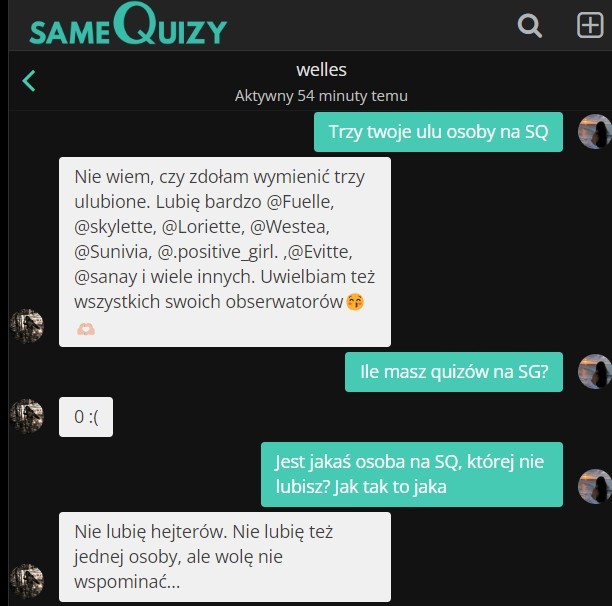Go back with the left chevron arrow
Viewport: 612px width, 606px height.
pos(29,81)
